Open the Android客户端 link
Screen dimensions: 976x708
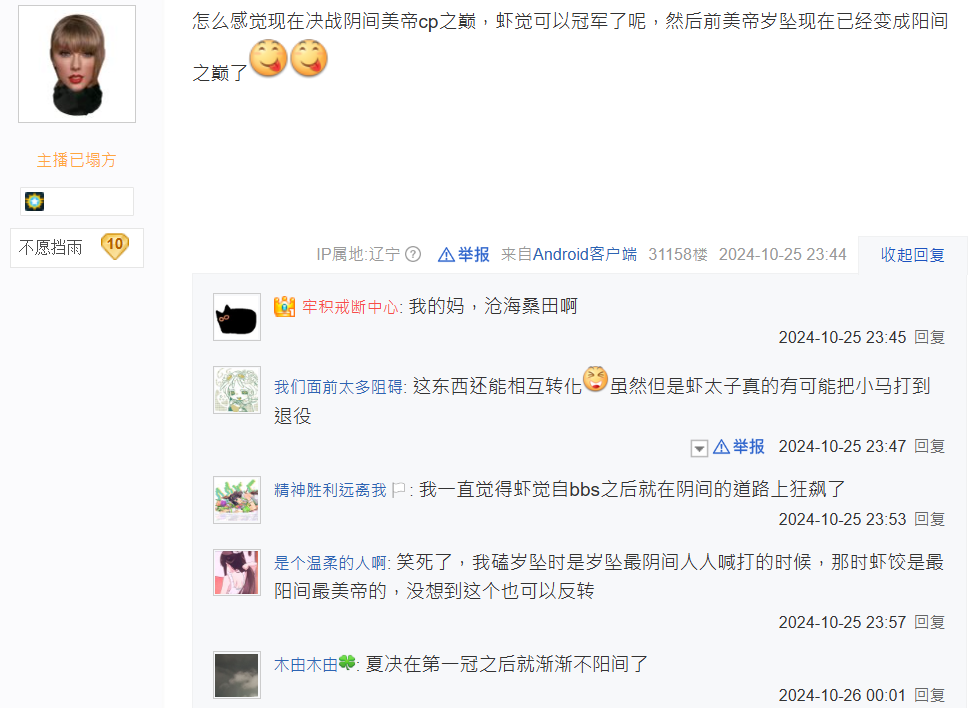point(584,254)
